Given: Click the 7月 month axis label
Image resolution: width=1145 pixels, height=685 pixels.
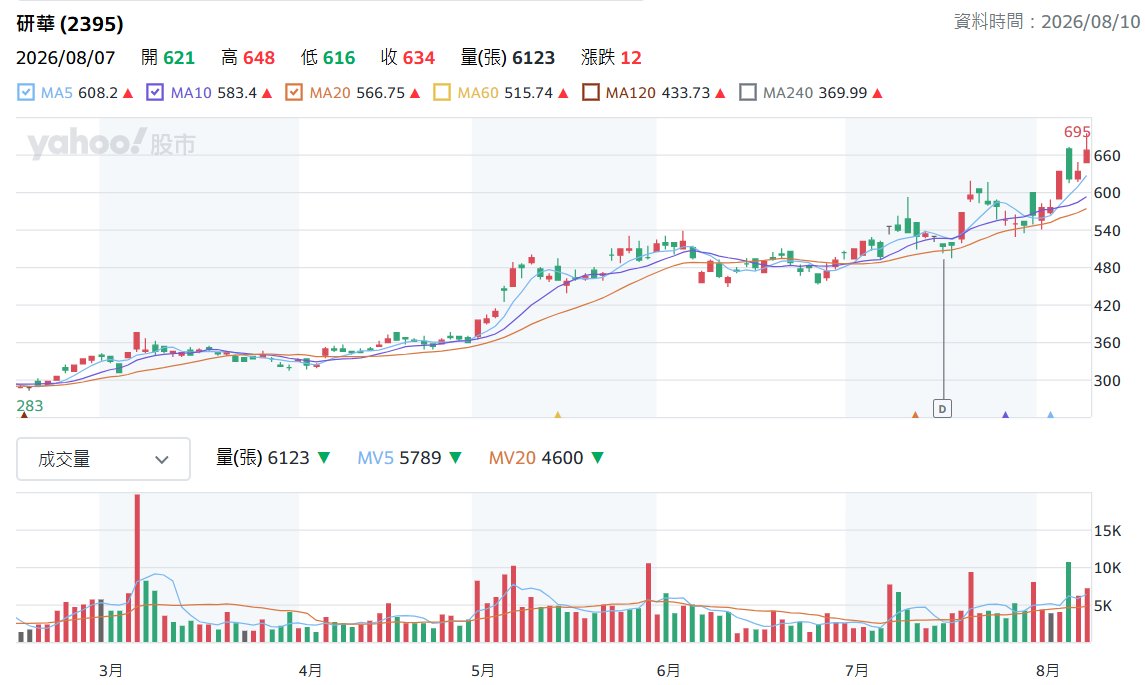Looking at the screenshot, I should [x=857, y=670].
